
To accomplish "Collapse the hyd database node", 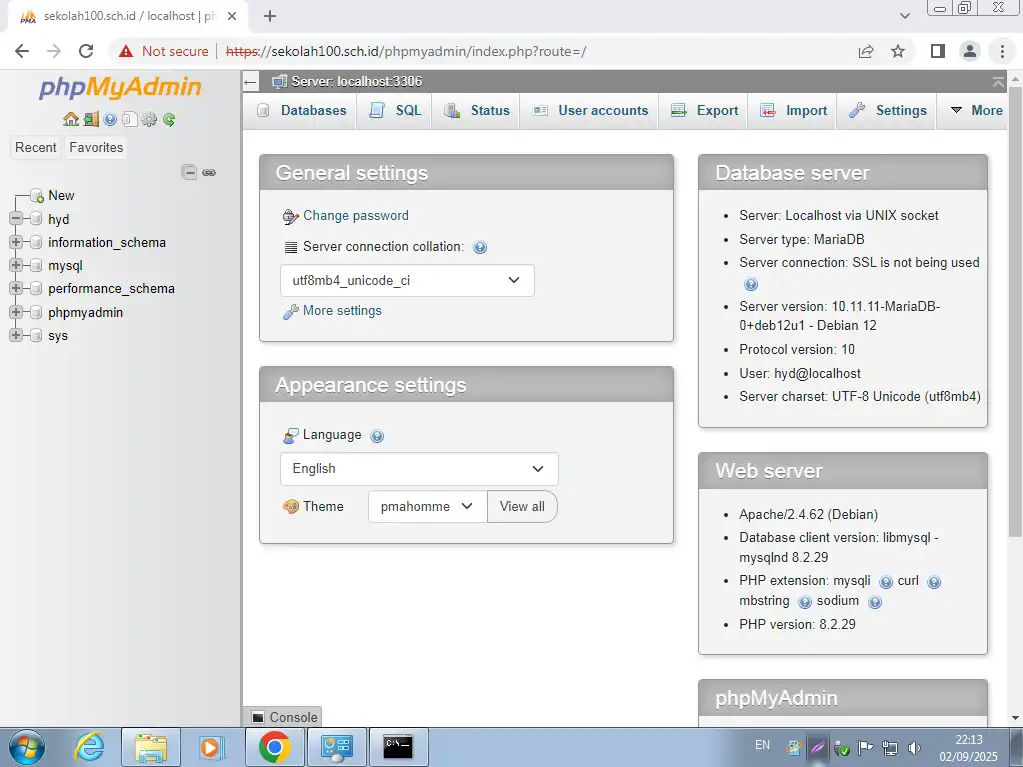I will coord(16,218).
